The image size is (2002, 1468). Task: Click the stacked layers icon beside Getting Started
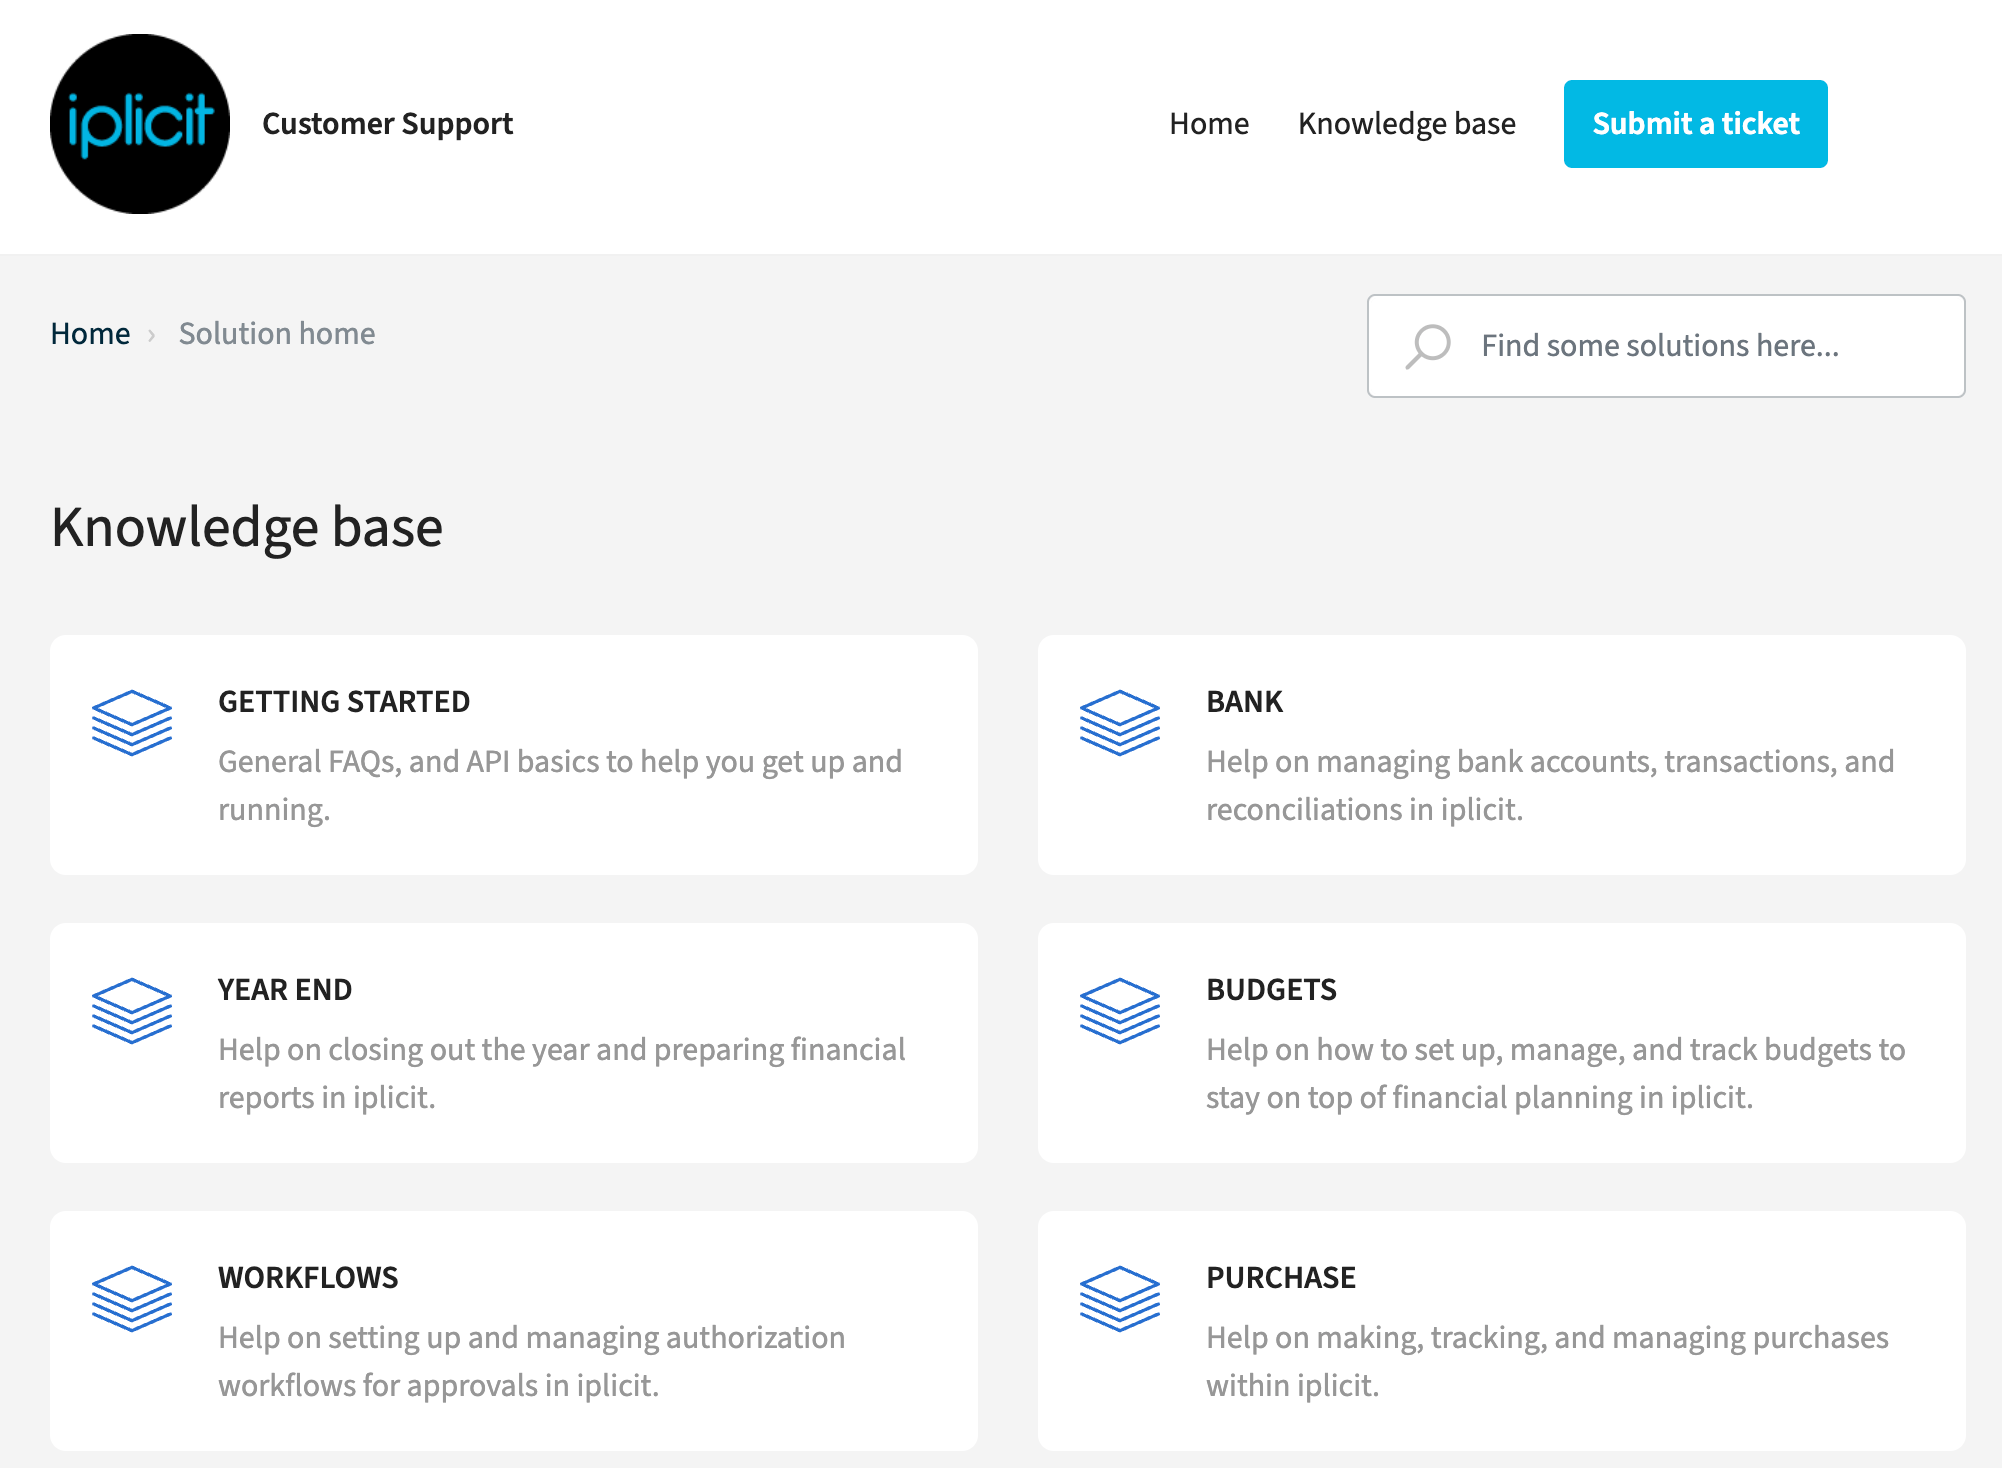132,723
